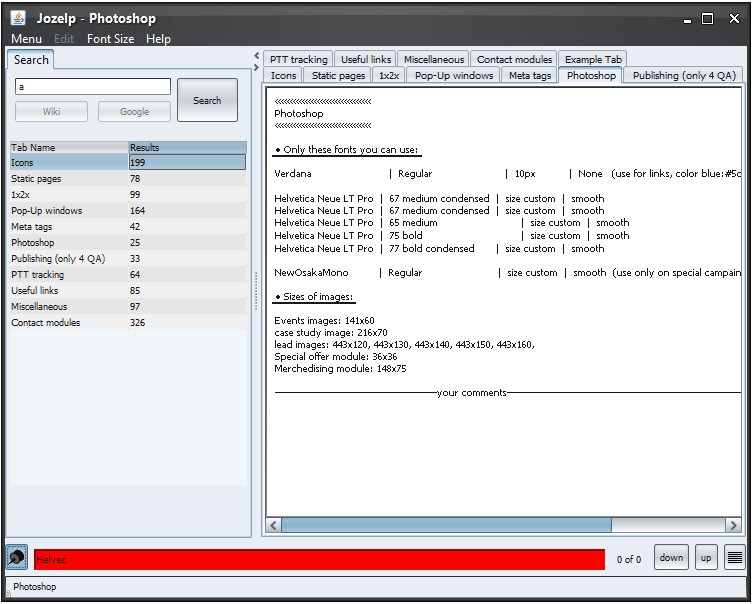
Task: Expand panel with the right splitter arrow
Action: coord(256,68)
